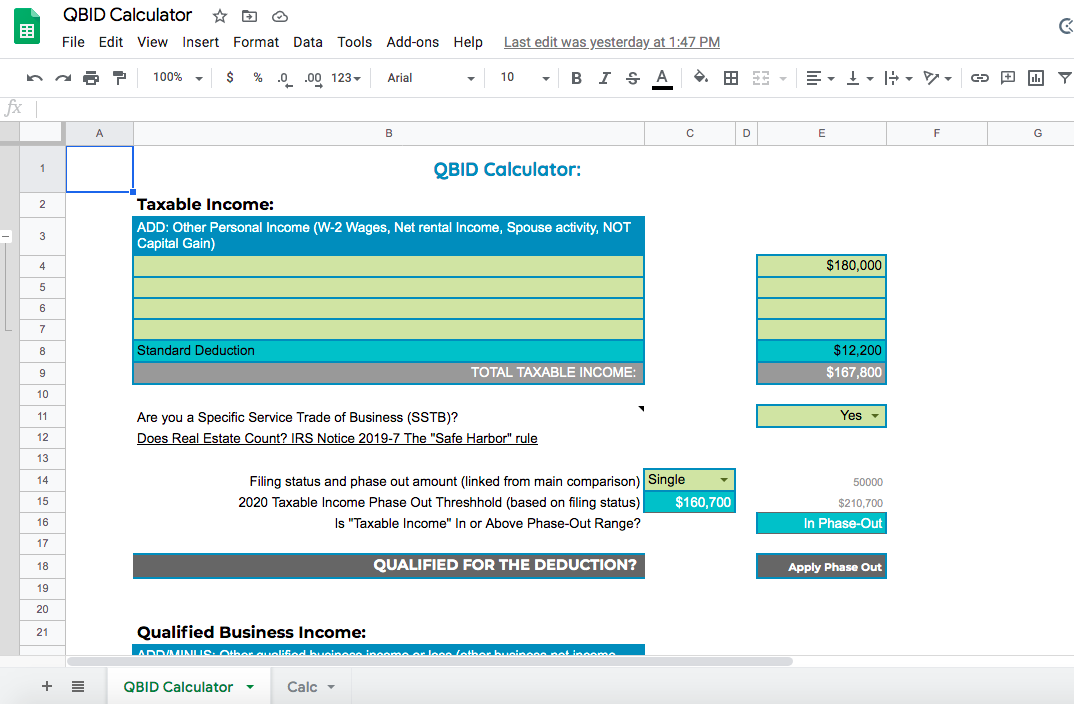The image size is (1074, 704).
Task: Toggle strikethrough formatting
Action: pyautogui.click(x=632, y=78)
